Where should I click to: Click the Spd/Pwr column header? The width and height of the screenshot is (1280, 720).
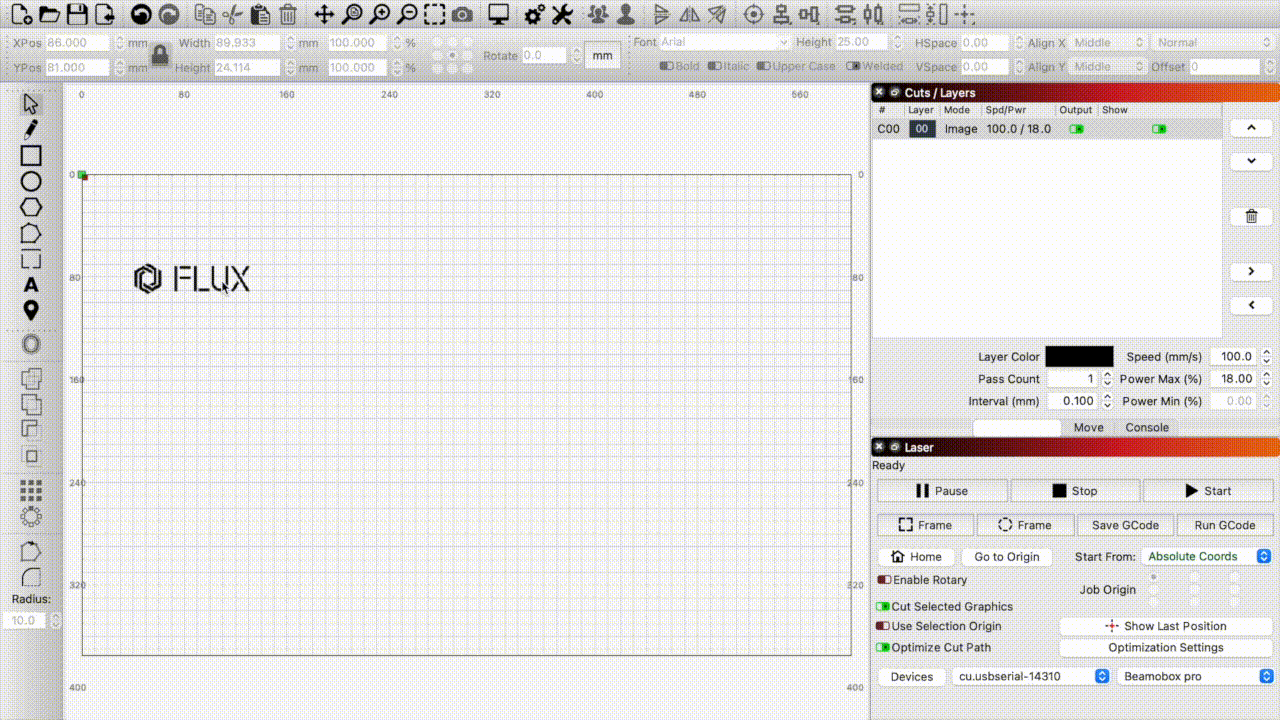click(x=1008, y=110)
